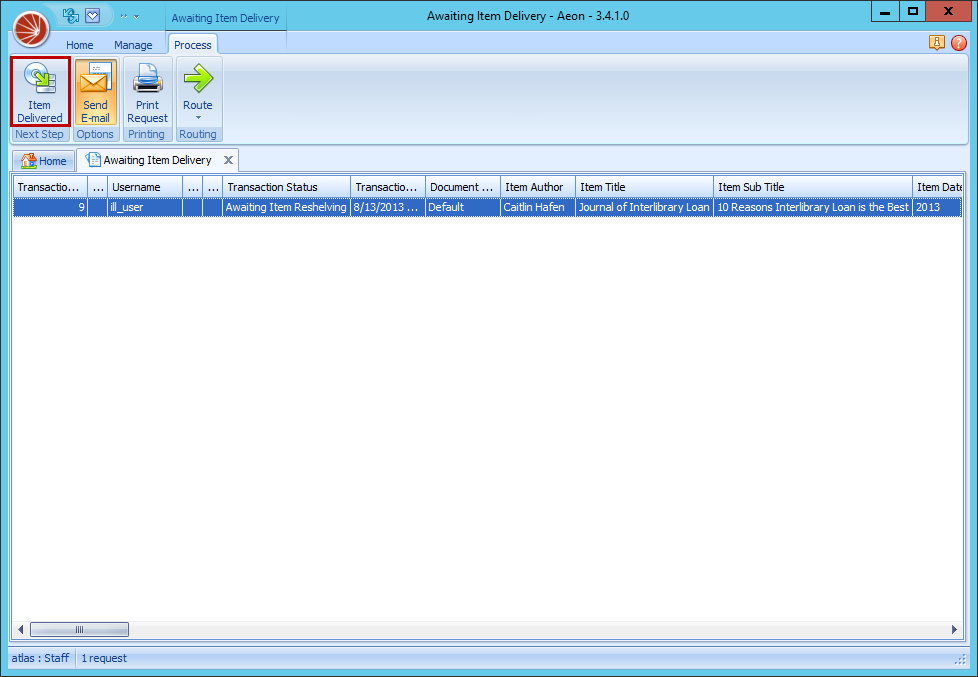Click the refresh icon in quick access toolbar
Screen dimensions: 978x677
click(x=70, y=15)
